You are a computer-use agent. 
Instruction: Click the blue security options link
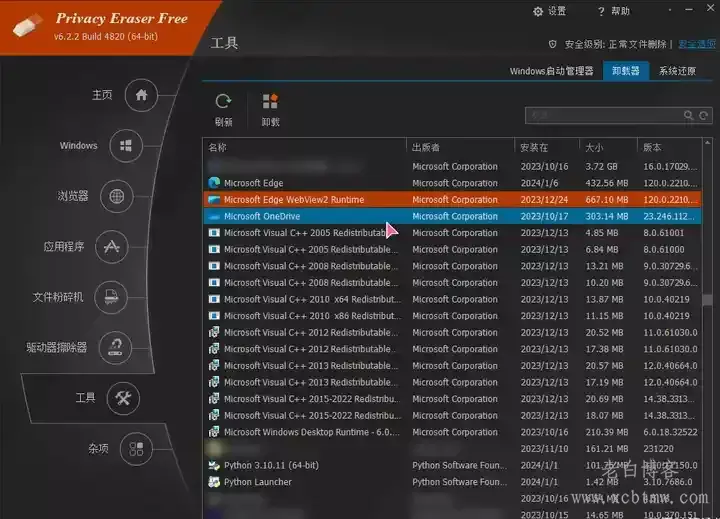[x=697, y=44]
